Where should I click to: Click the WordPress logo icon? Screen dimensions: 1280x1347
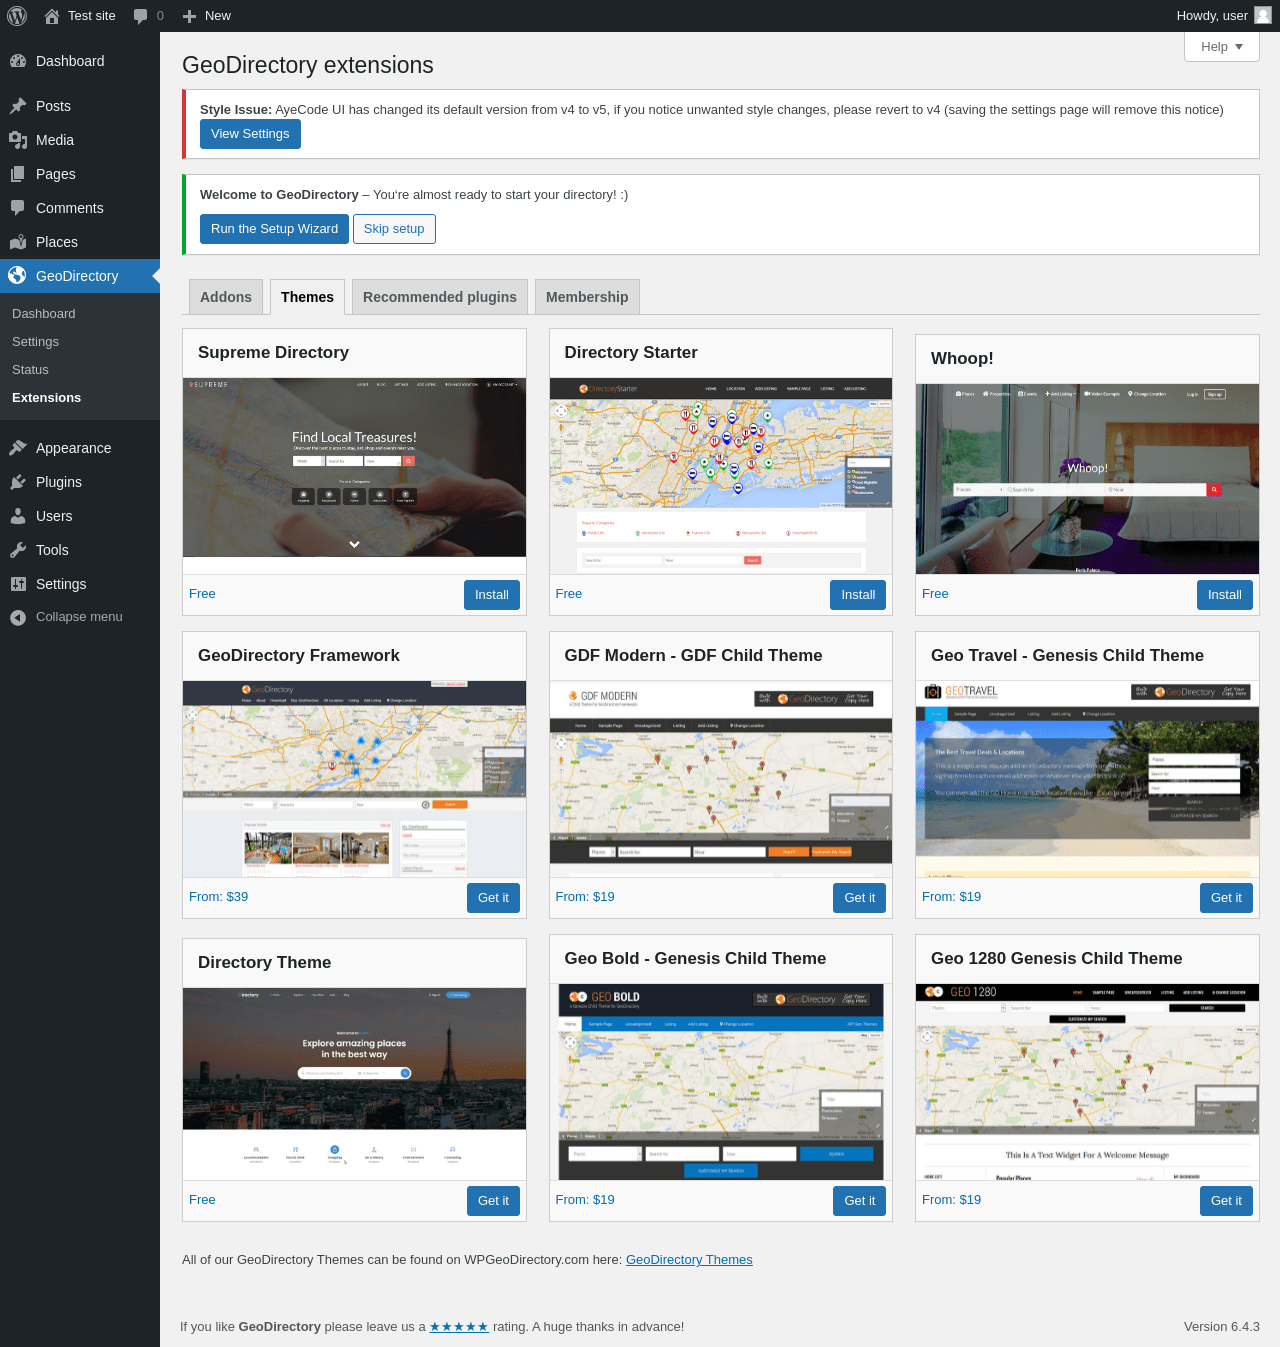click(17, 16)
